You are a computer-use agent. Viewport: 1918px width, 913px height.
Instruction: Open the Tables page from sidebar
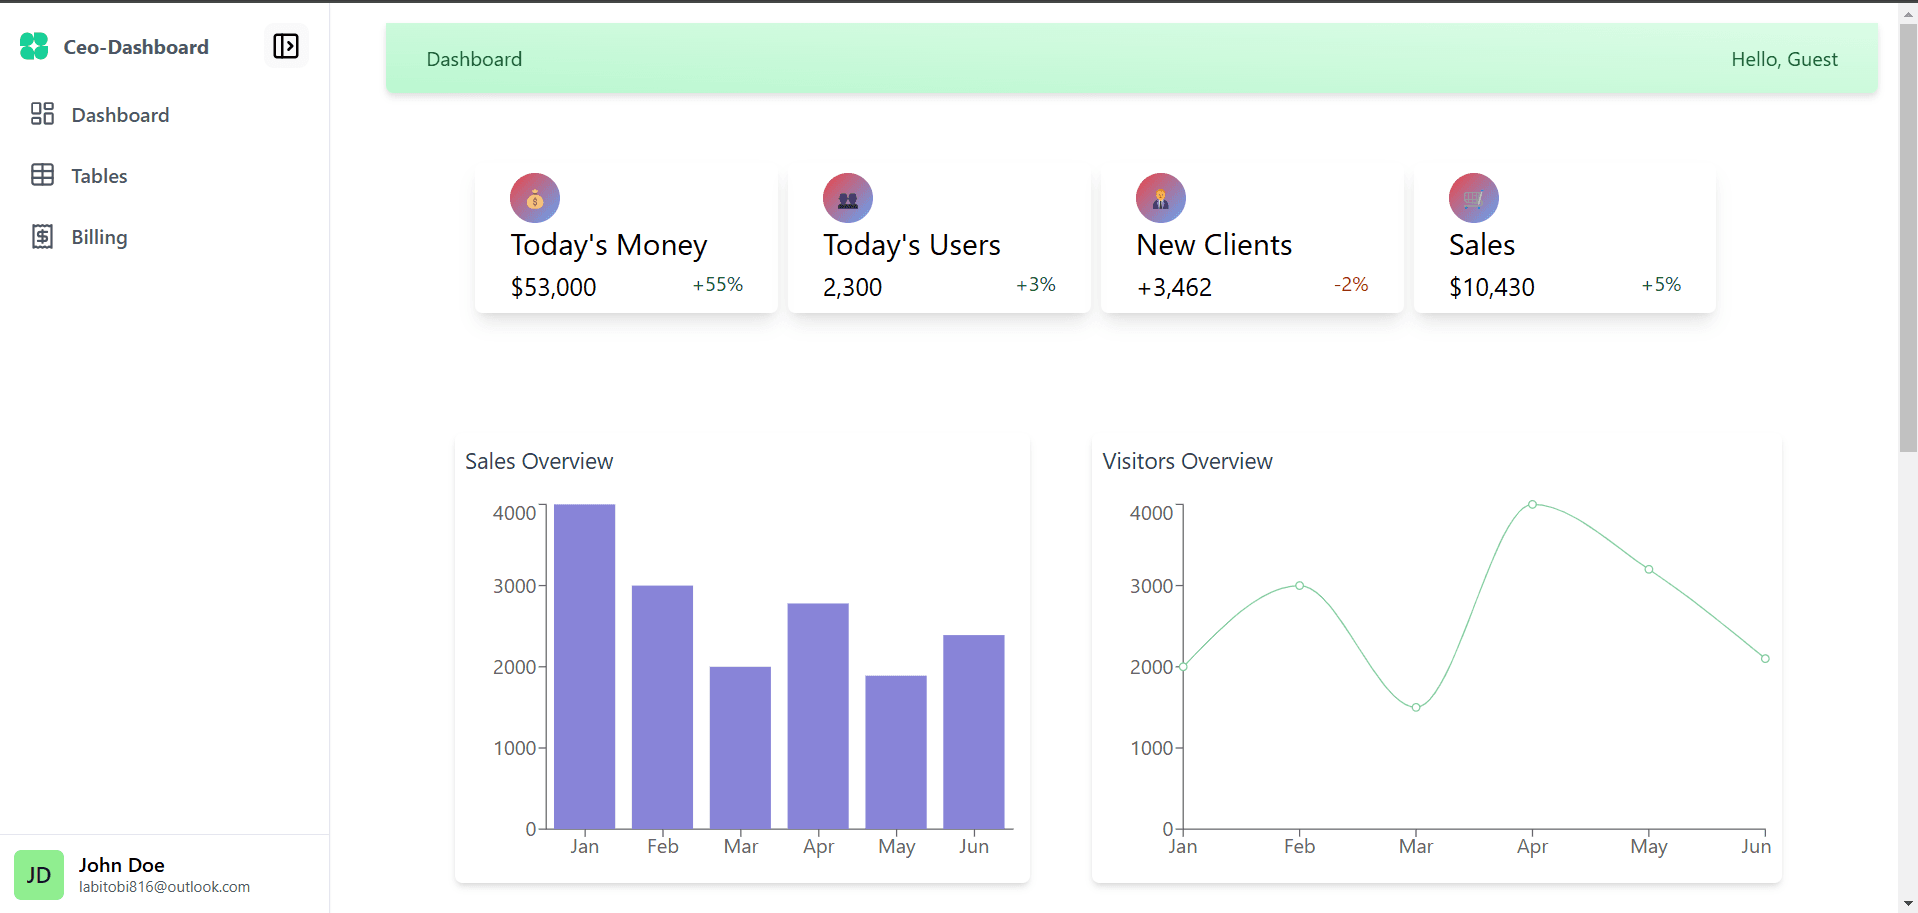tap(99, 176)
